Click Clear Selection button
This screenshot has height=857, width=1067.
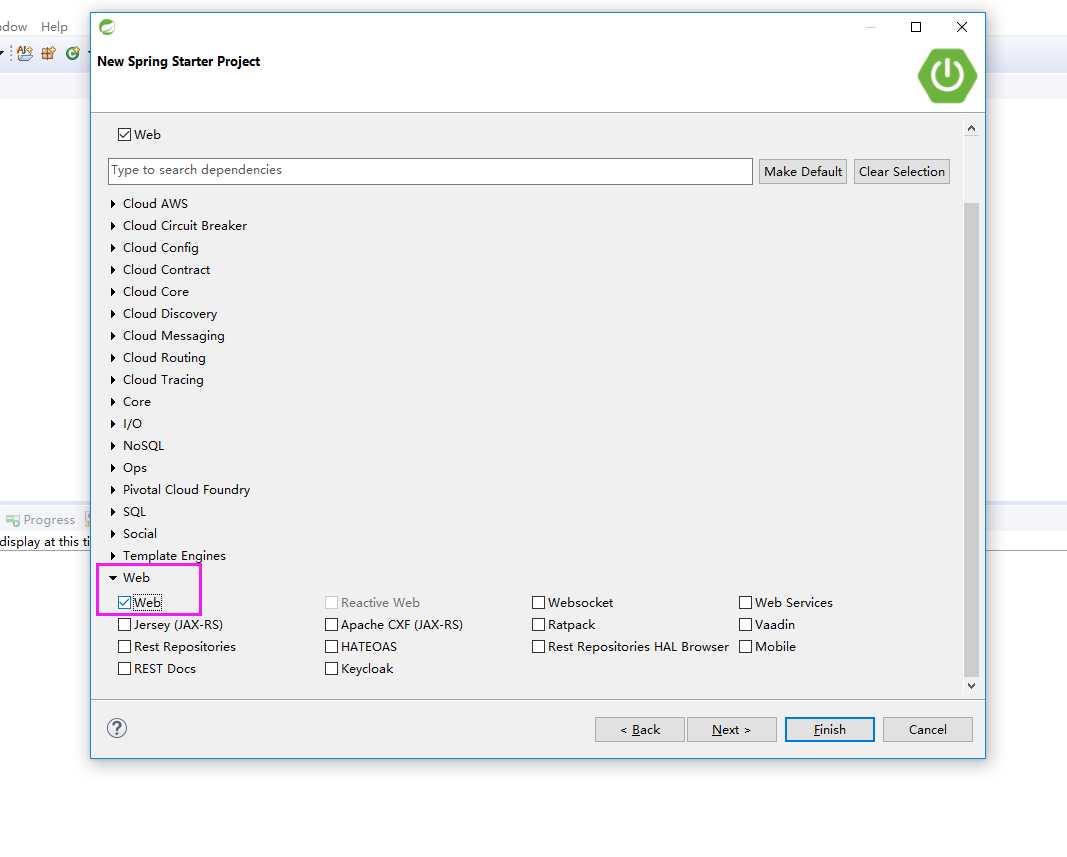click(902, 172)
